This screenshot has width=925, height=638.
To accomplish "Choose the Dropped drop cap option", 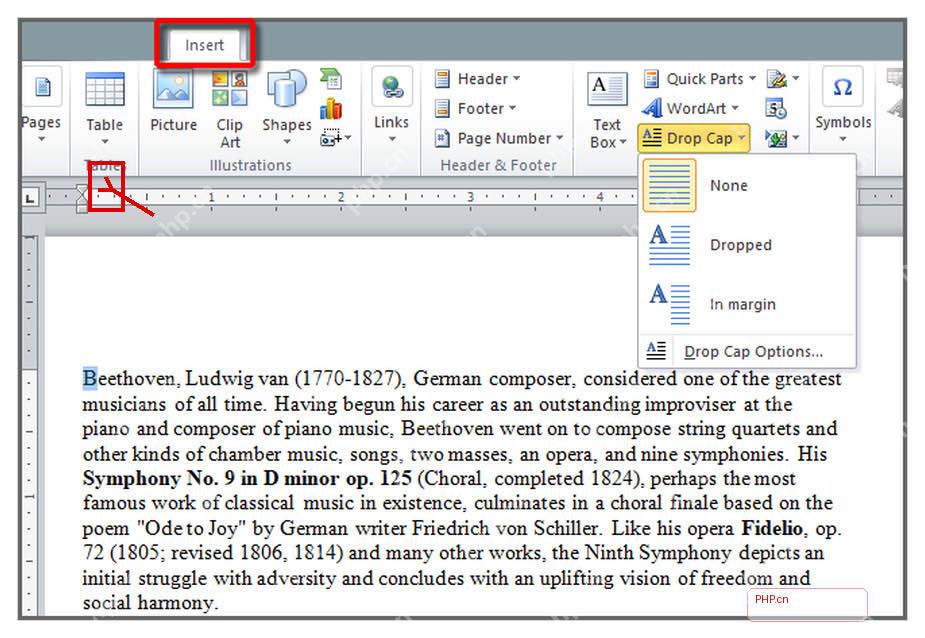I will click(747, 244).
